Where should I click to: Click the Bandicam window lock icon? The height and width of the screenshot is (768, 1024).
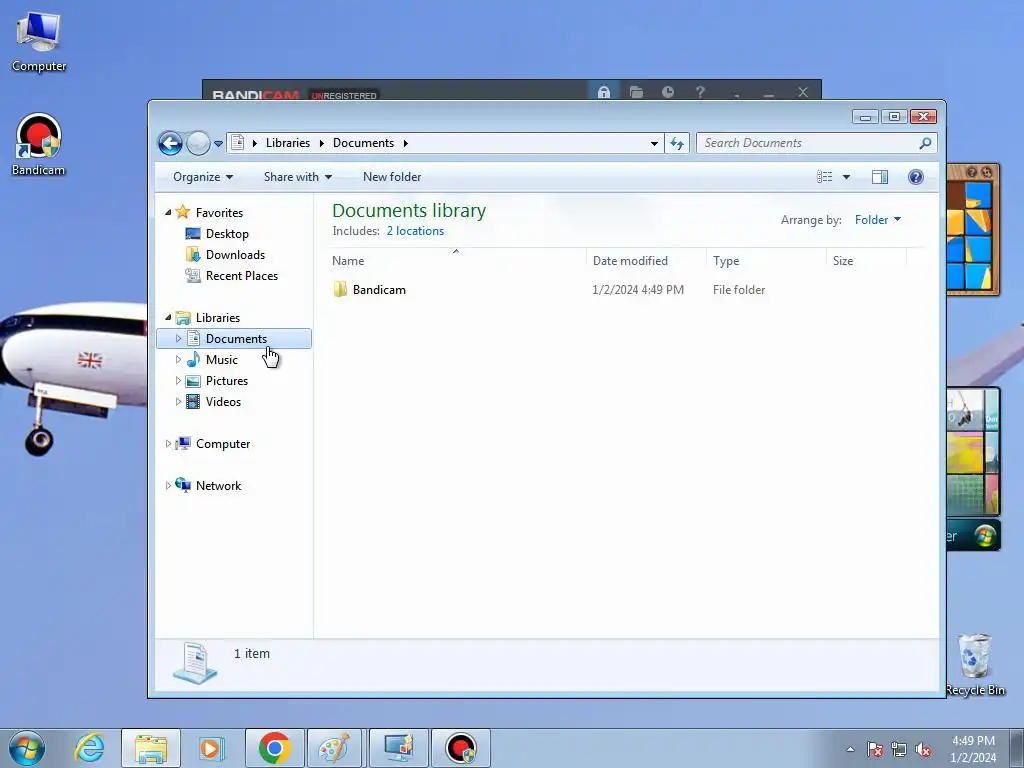pos(604,92)
